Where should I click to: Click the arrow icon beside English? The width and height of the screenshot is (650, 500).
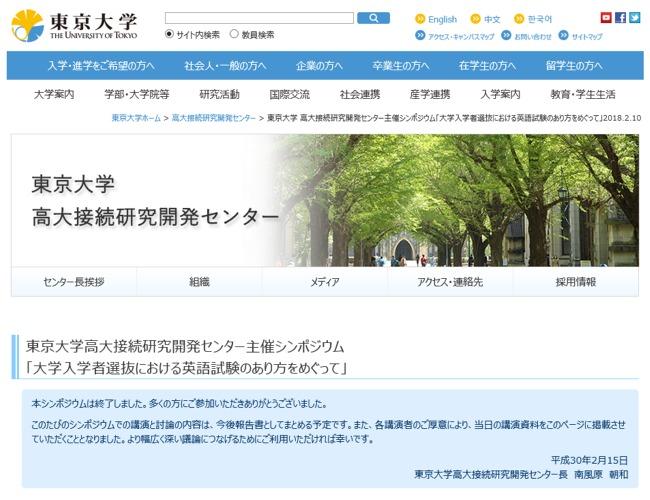[420, 19]
